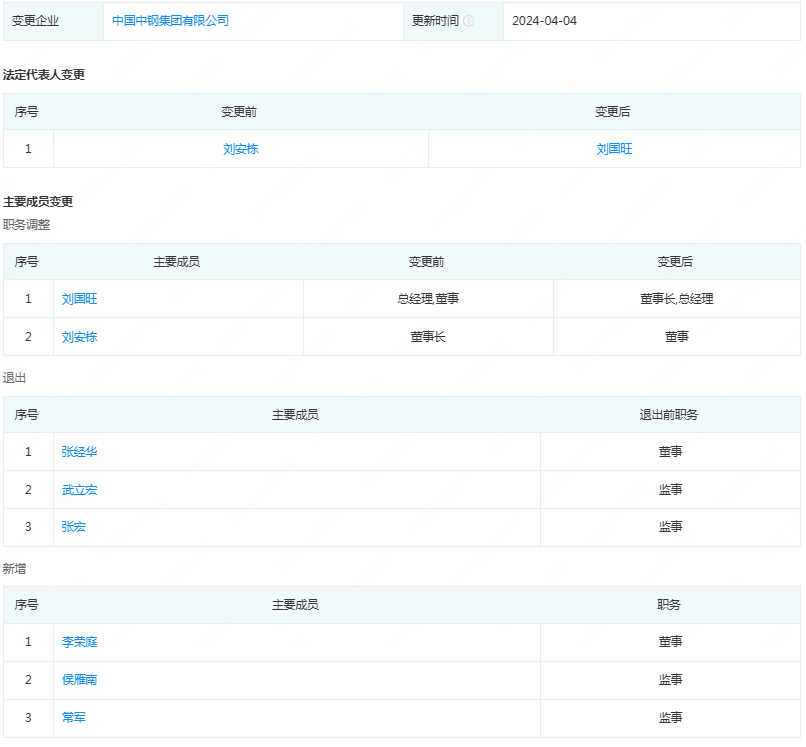Screen dimensions: 806x747
Task: Open the 中国中钢集团有限公司 company link
Action: click(x=170, y=21)
